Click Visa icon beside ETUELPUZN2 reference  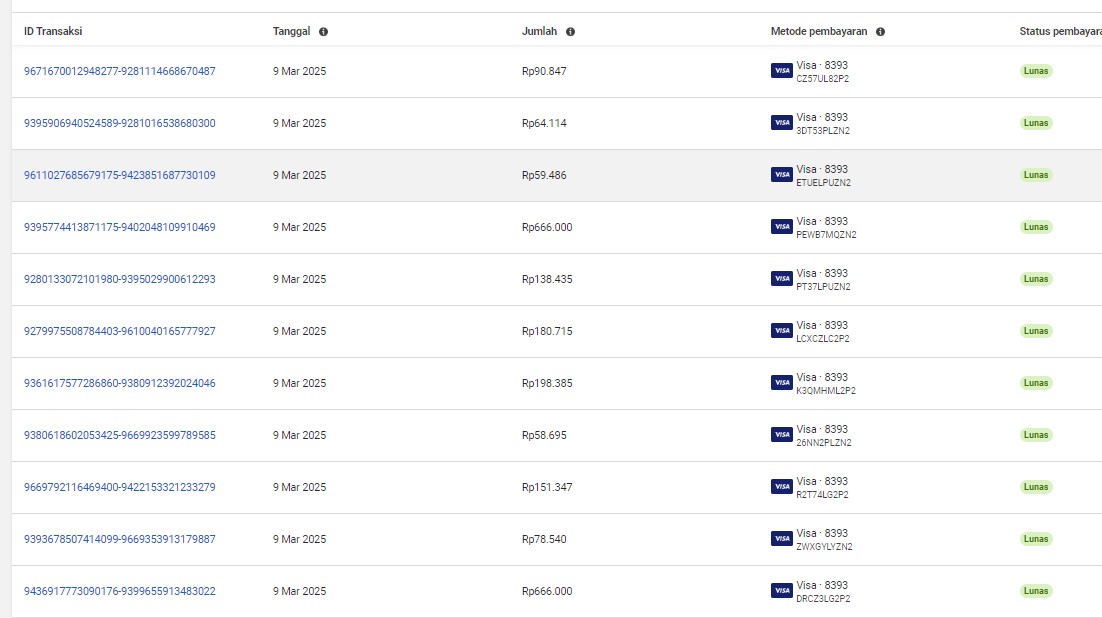782,175
